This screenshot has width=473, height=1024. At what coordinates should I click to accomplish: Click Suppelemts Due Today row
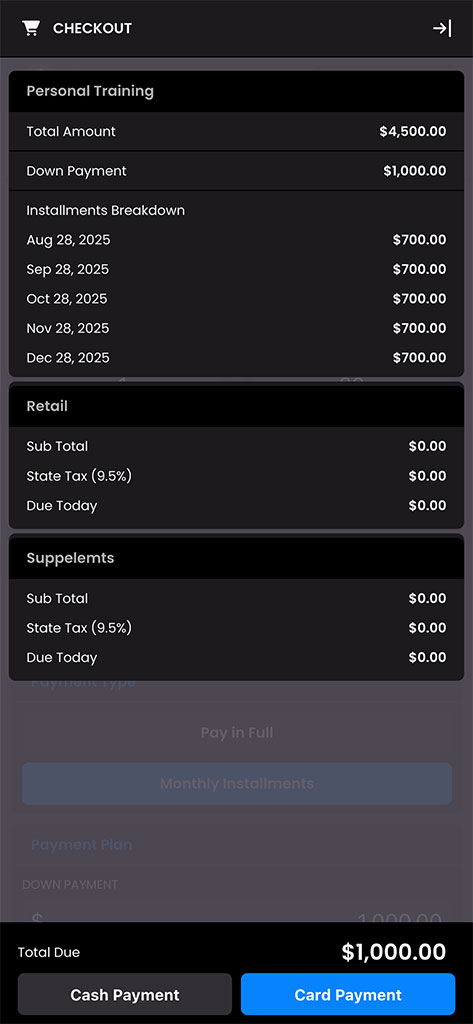[236, 658]
